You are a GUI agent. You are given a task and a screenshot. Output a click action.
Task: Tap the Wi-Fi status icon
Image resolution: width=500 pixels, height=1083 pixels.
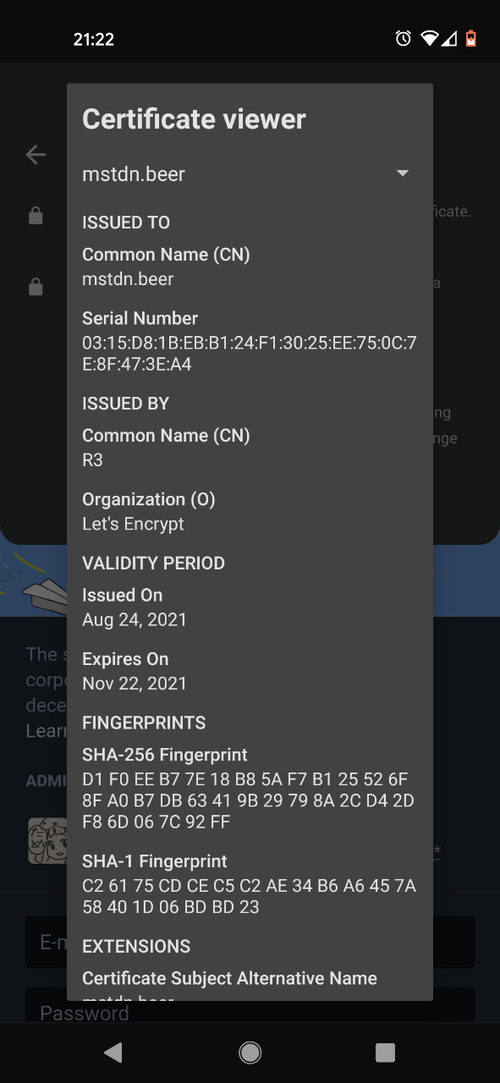pyautogui.click(x=429, y=39)
